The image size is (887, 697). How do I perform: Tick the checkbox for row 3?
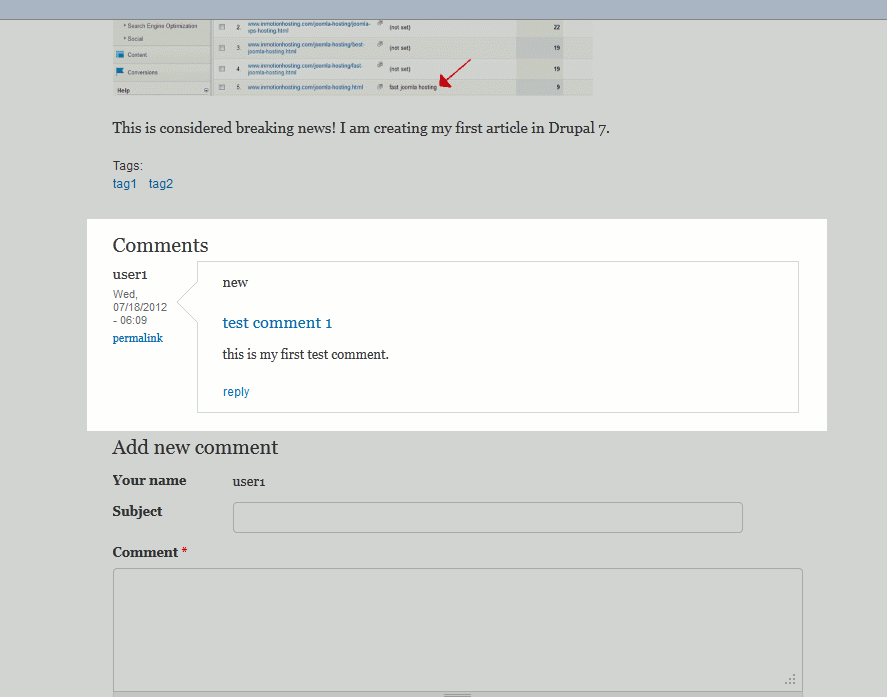point(222,47)
